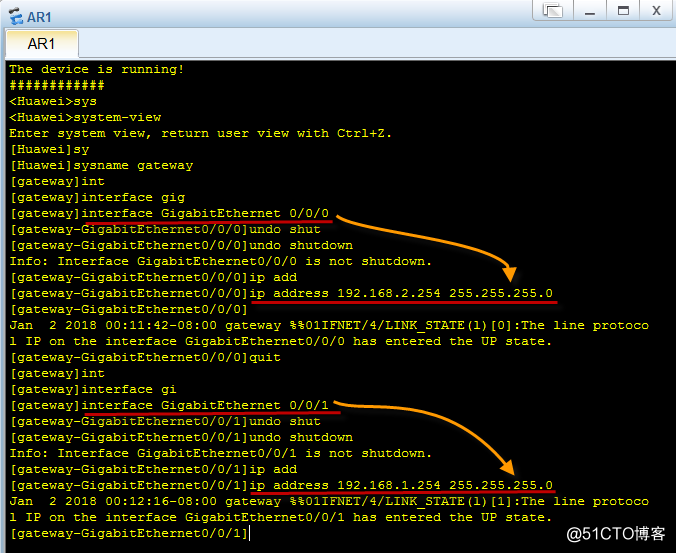Close the AR1 window
This screenshot has height=553, width=676.
pyautogui.click(x=656, y=10)
